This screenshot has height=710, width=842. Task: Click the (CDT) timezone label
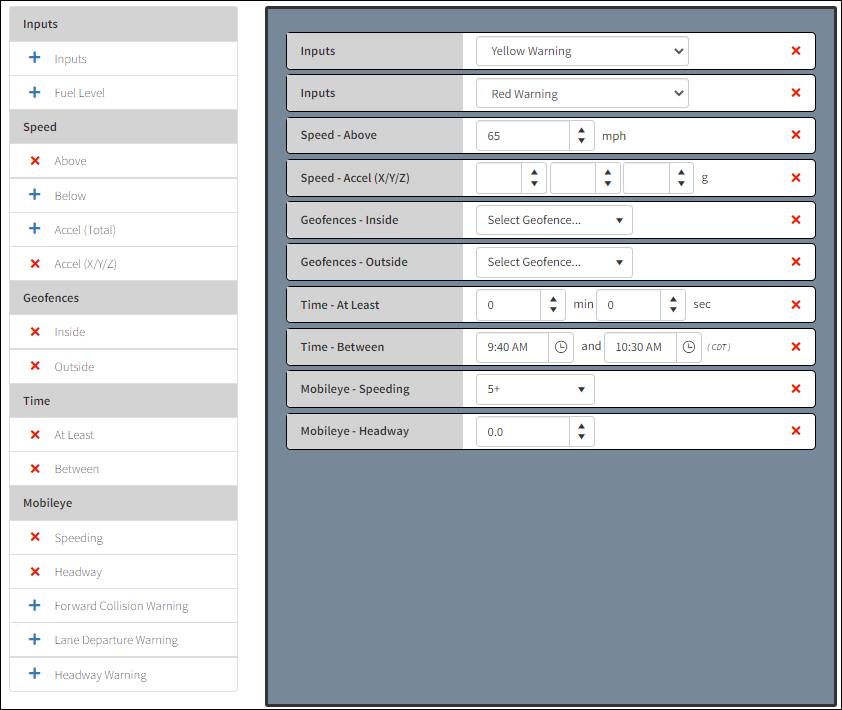coord(718,347)
